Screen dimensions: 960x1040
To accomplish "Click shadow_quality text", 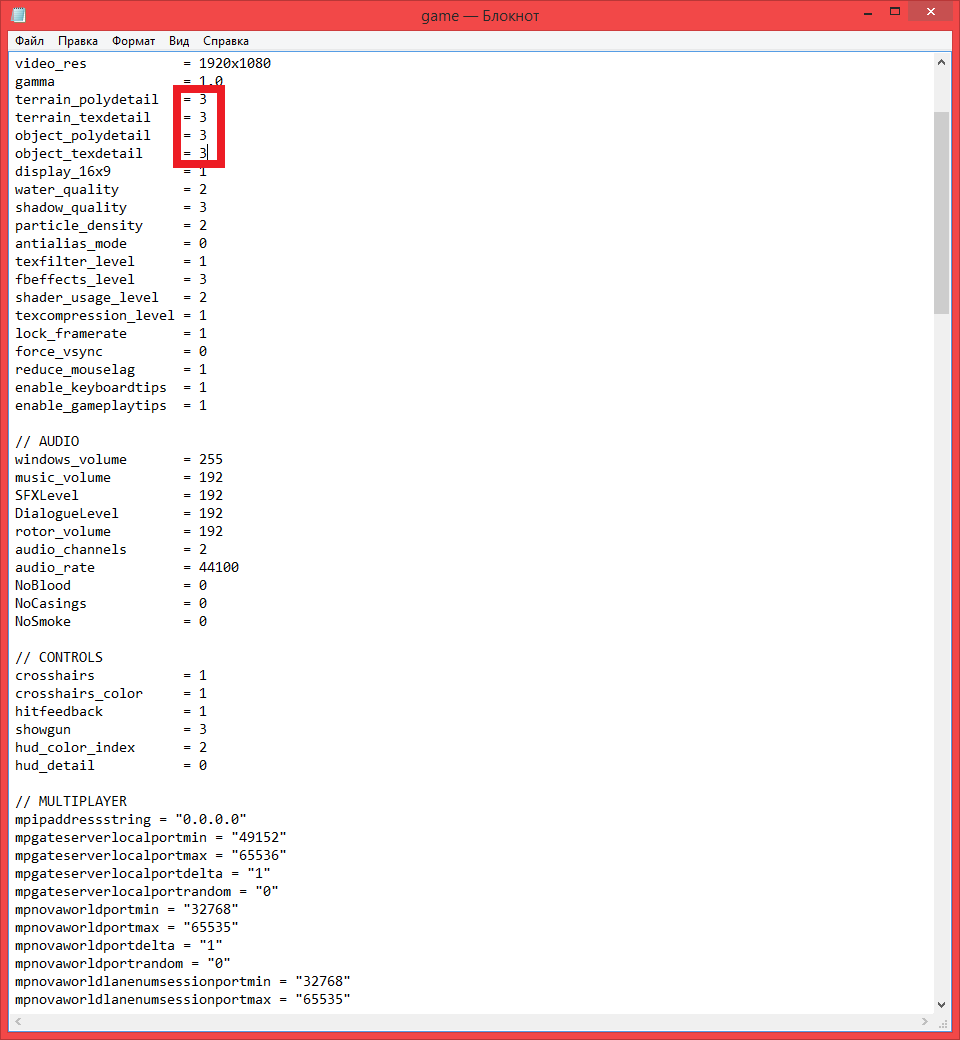I will [71, 208].
